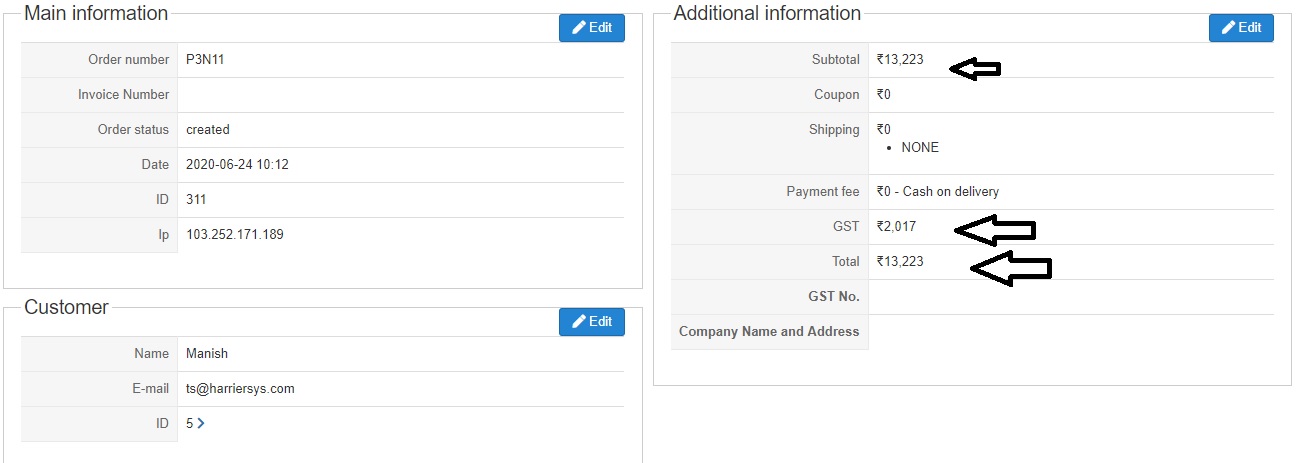
Task: Click the Subtotal value ₹13,223
Action: coord(900,60)
